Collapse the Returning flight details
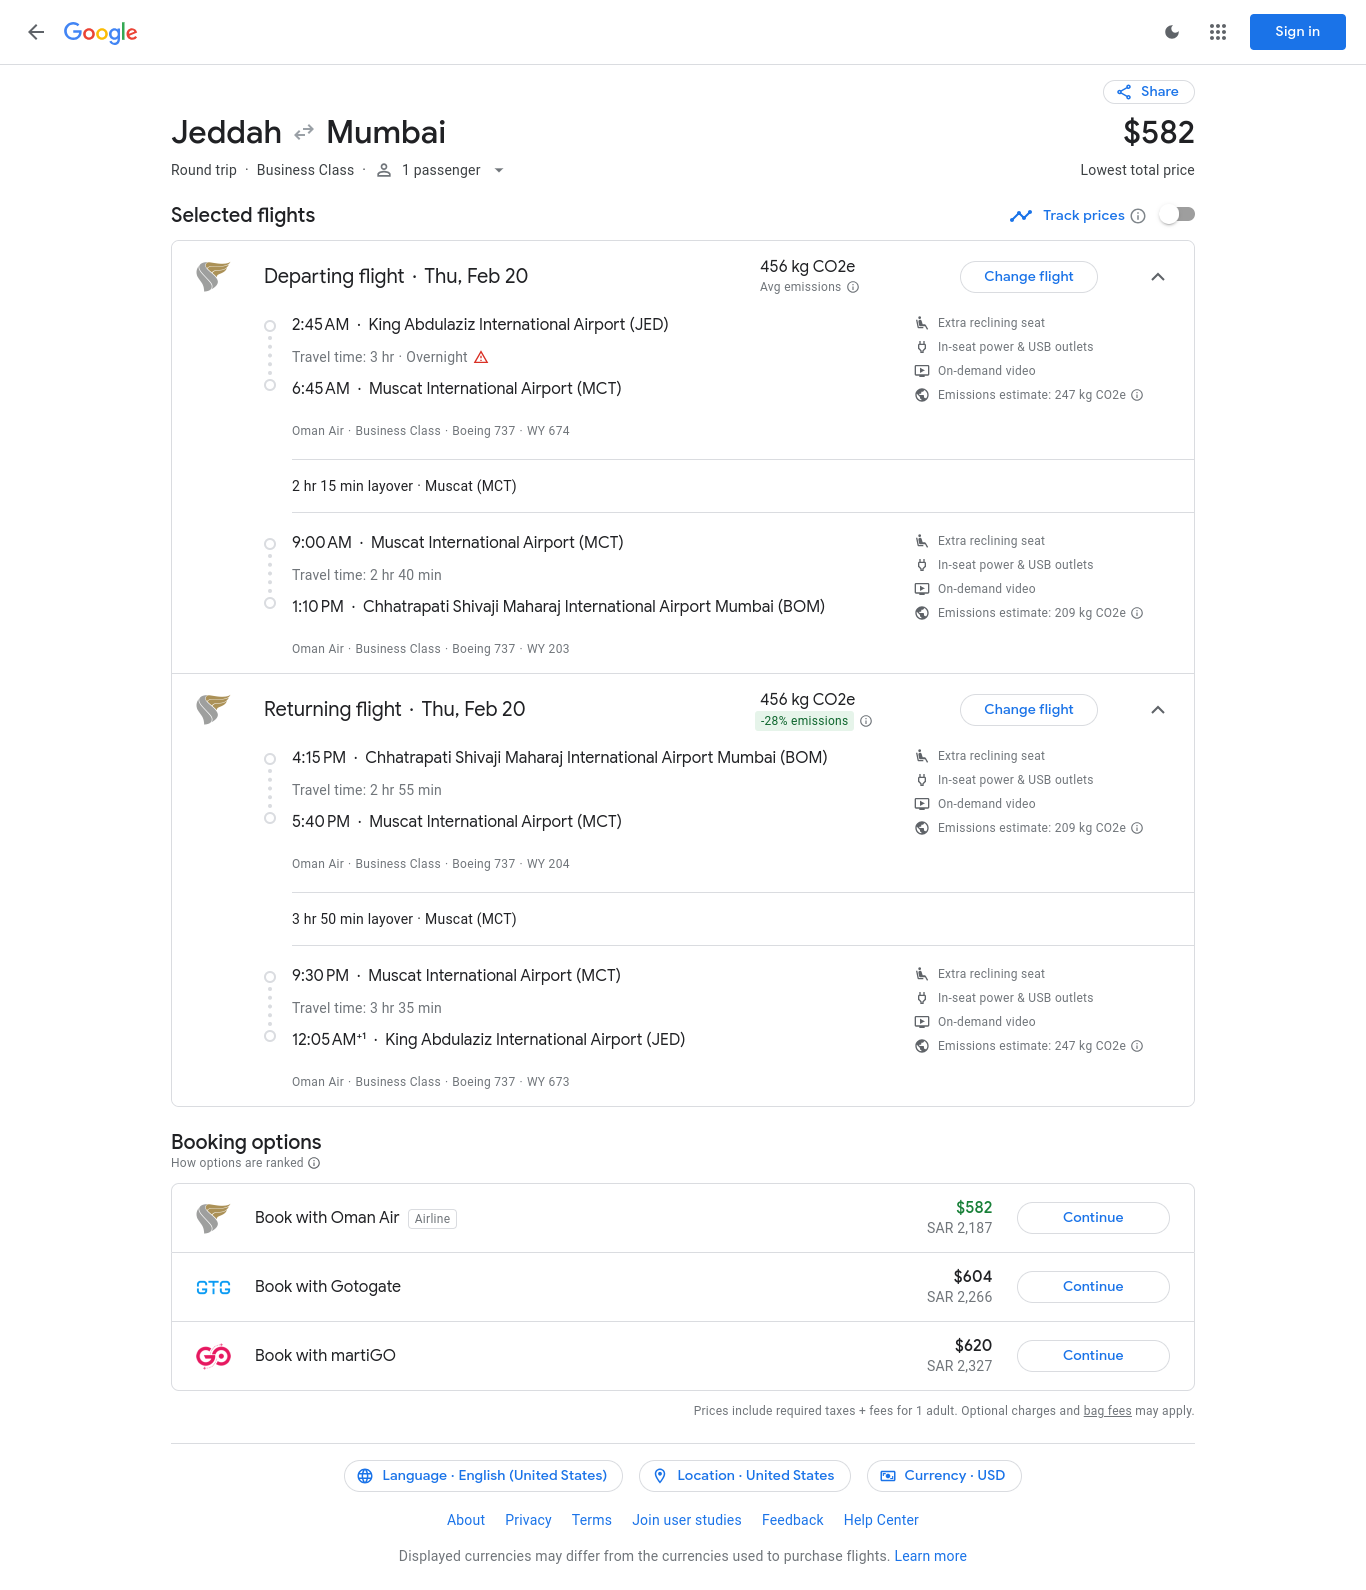The width and height of the screenshot is (1366, 1590). pyautogui.click(x=1158, y=710)
